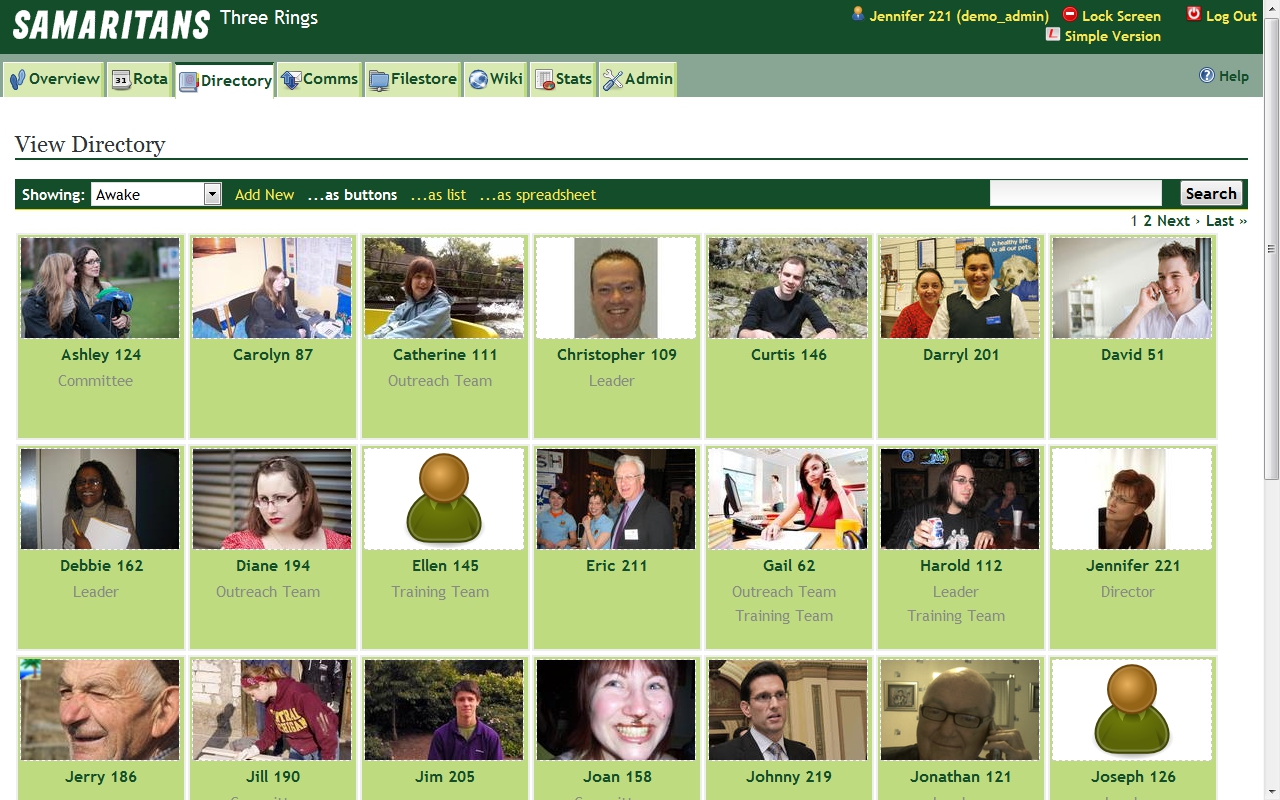The width and height of the screenshot is (1280, 800).
Task: Select the Directory tab
Action: (225, 80)
